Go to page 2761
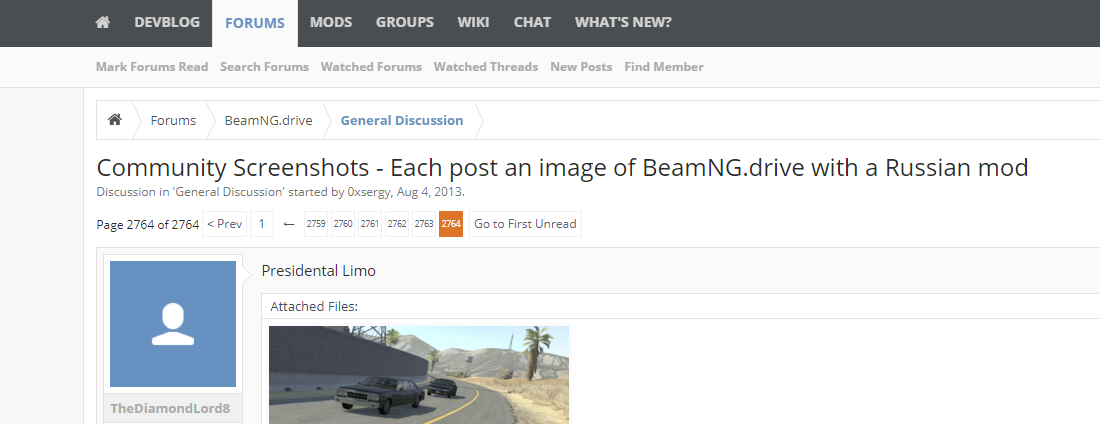 click(370, 224)
